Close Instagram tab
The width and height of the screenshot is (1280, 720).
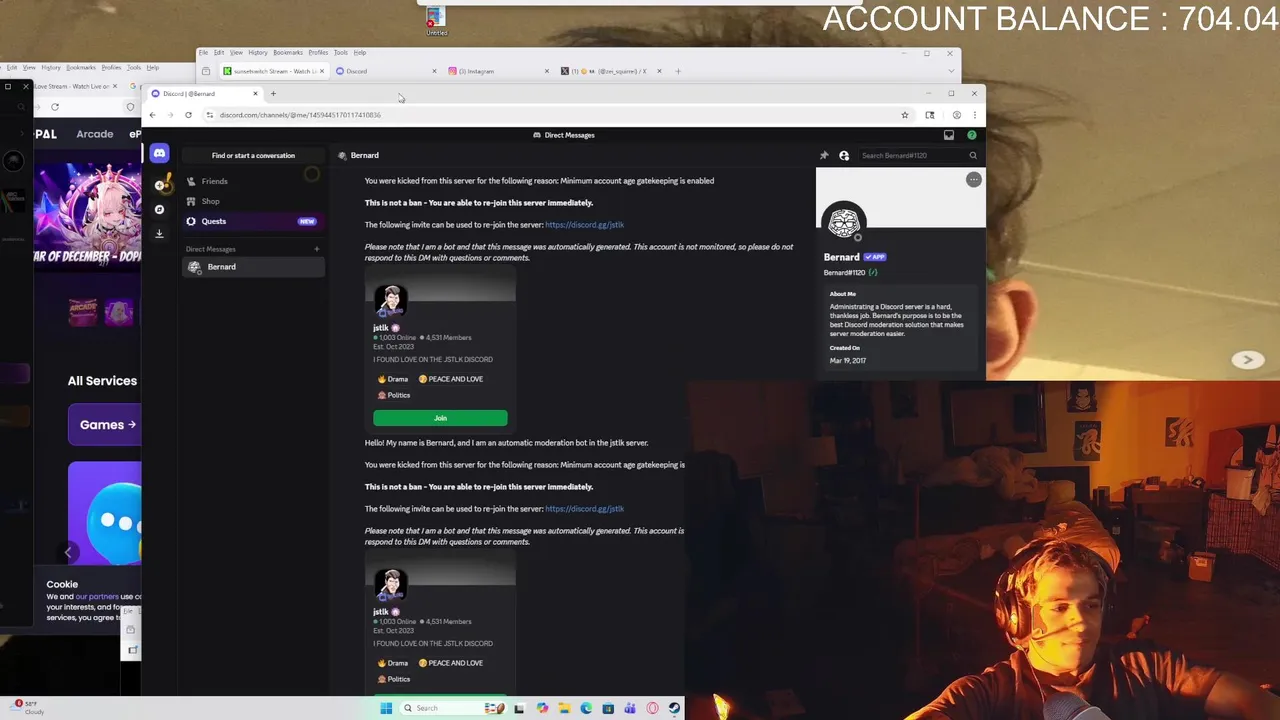[547, 71]
